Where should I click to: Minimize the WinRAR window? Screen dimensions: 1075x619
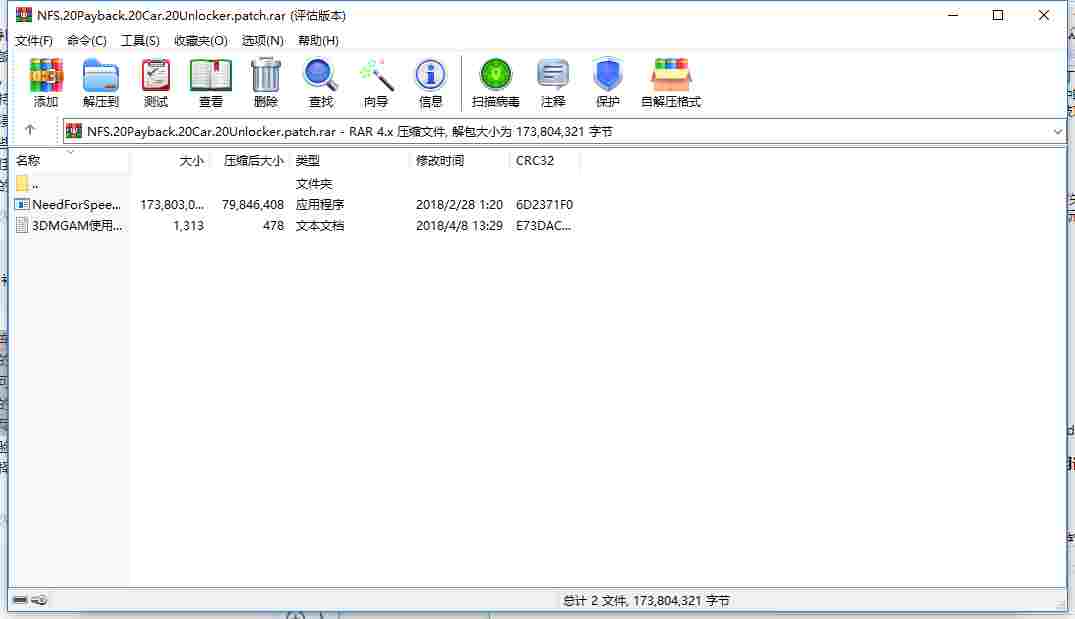click(953, 14)
